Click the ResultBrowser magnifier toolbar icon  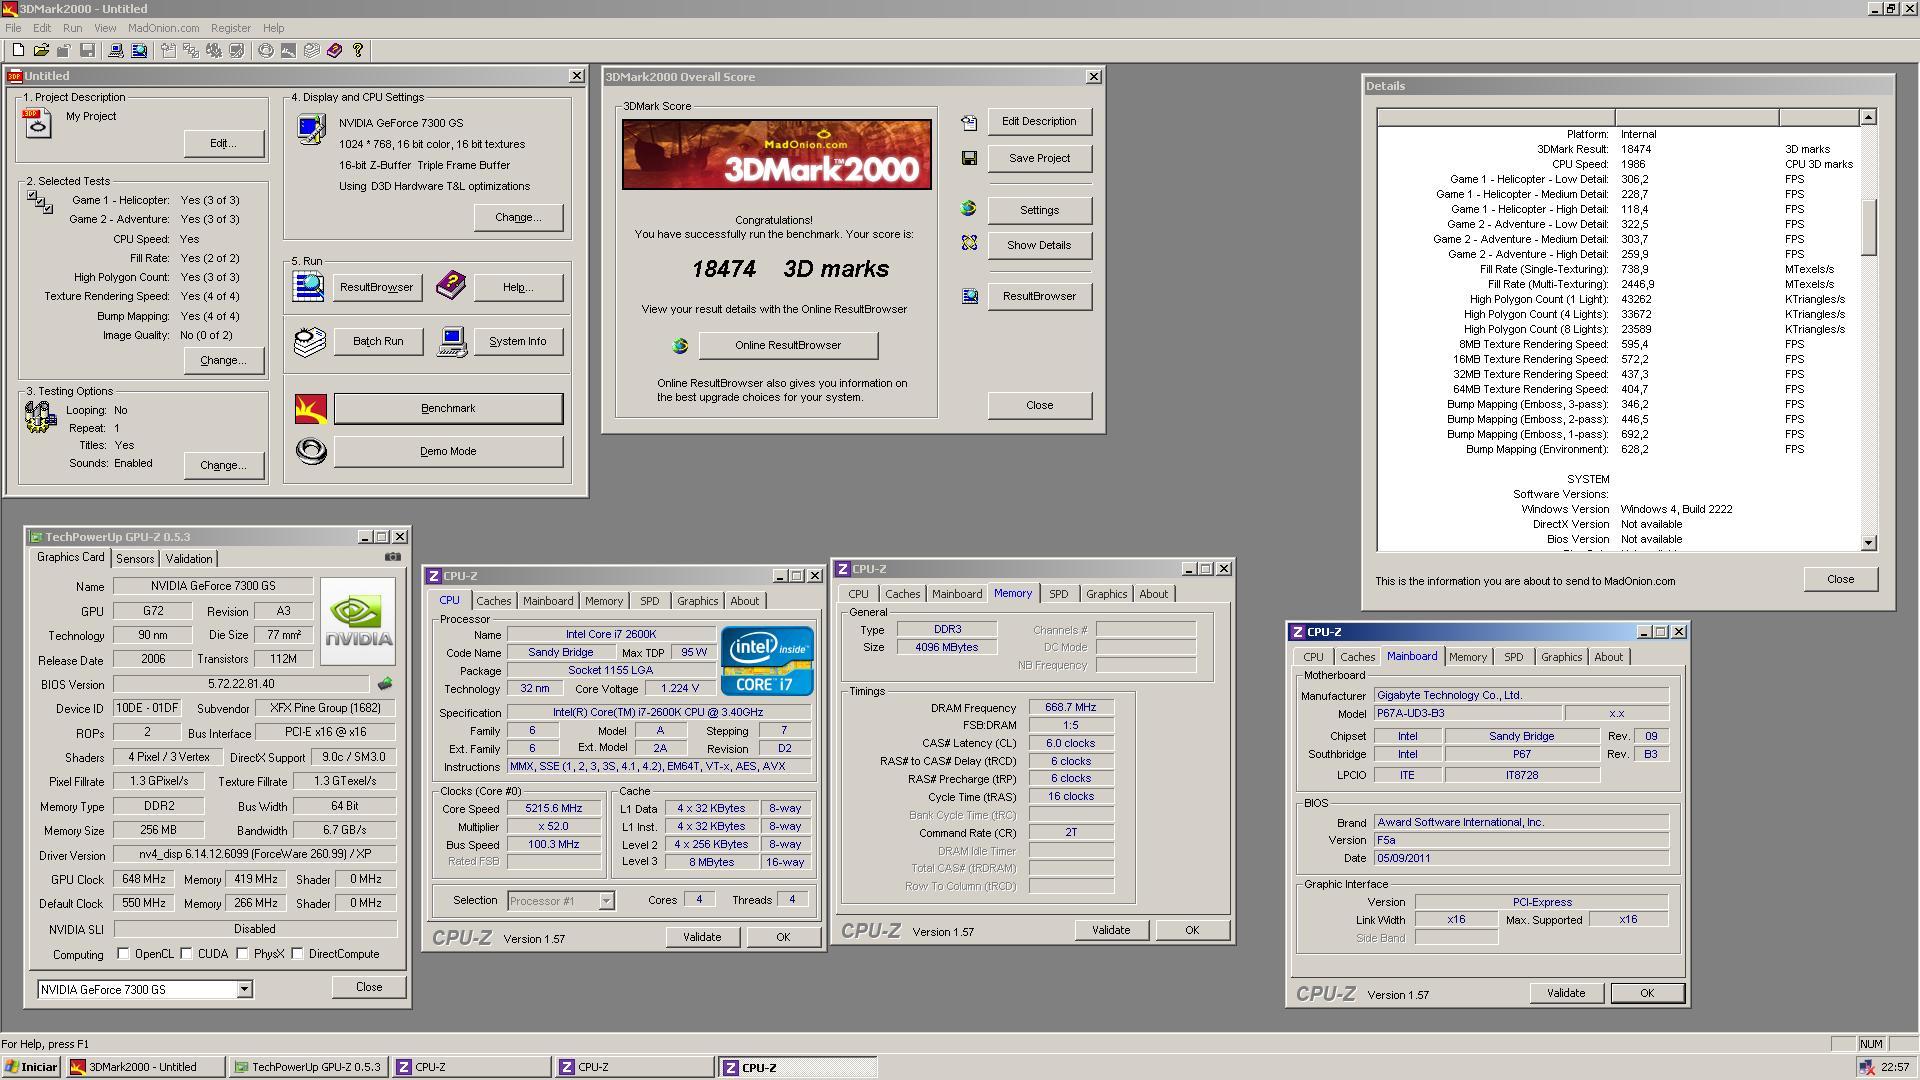pyautogui.click(x=139, y=50)
